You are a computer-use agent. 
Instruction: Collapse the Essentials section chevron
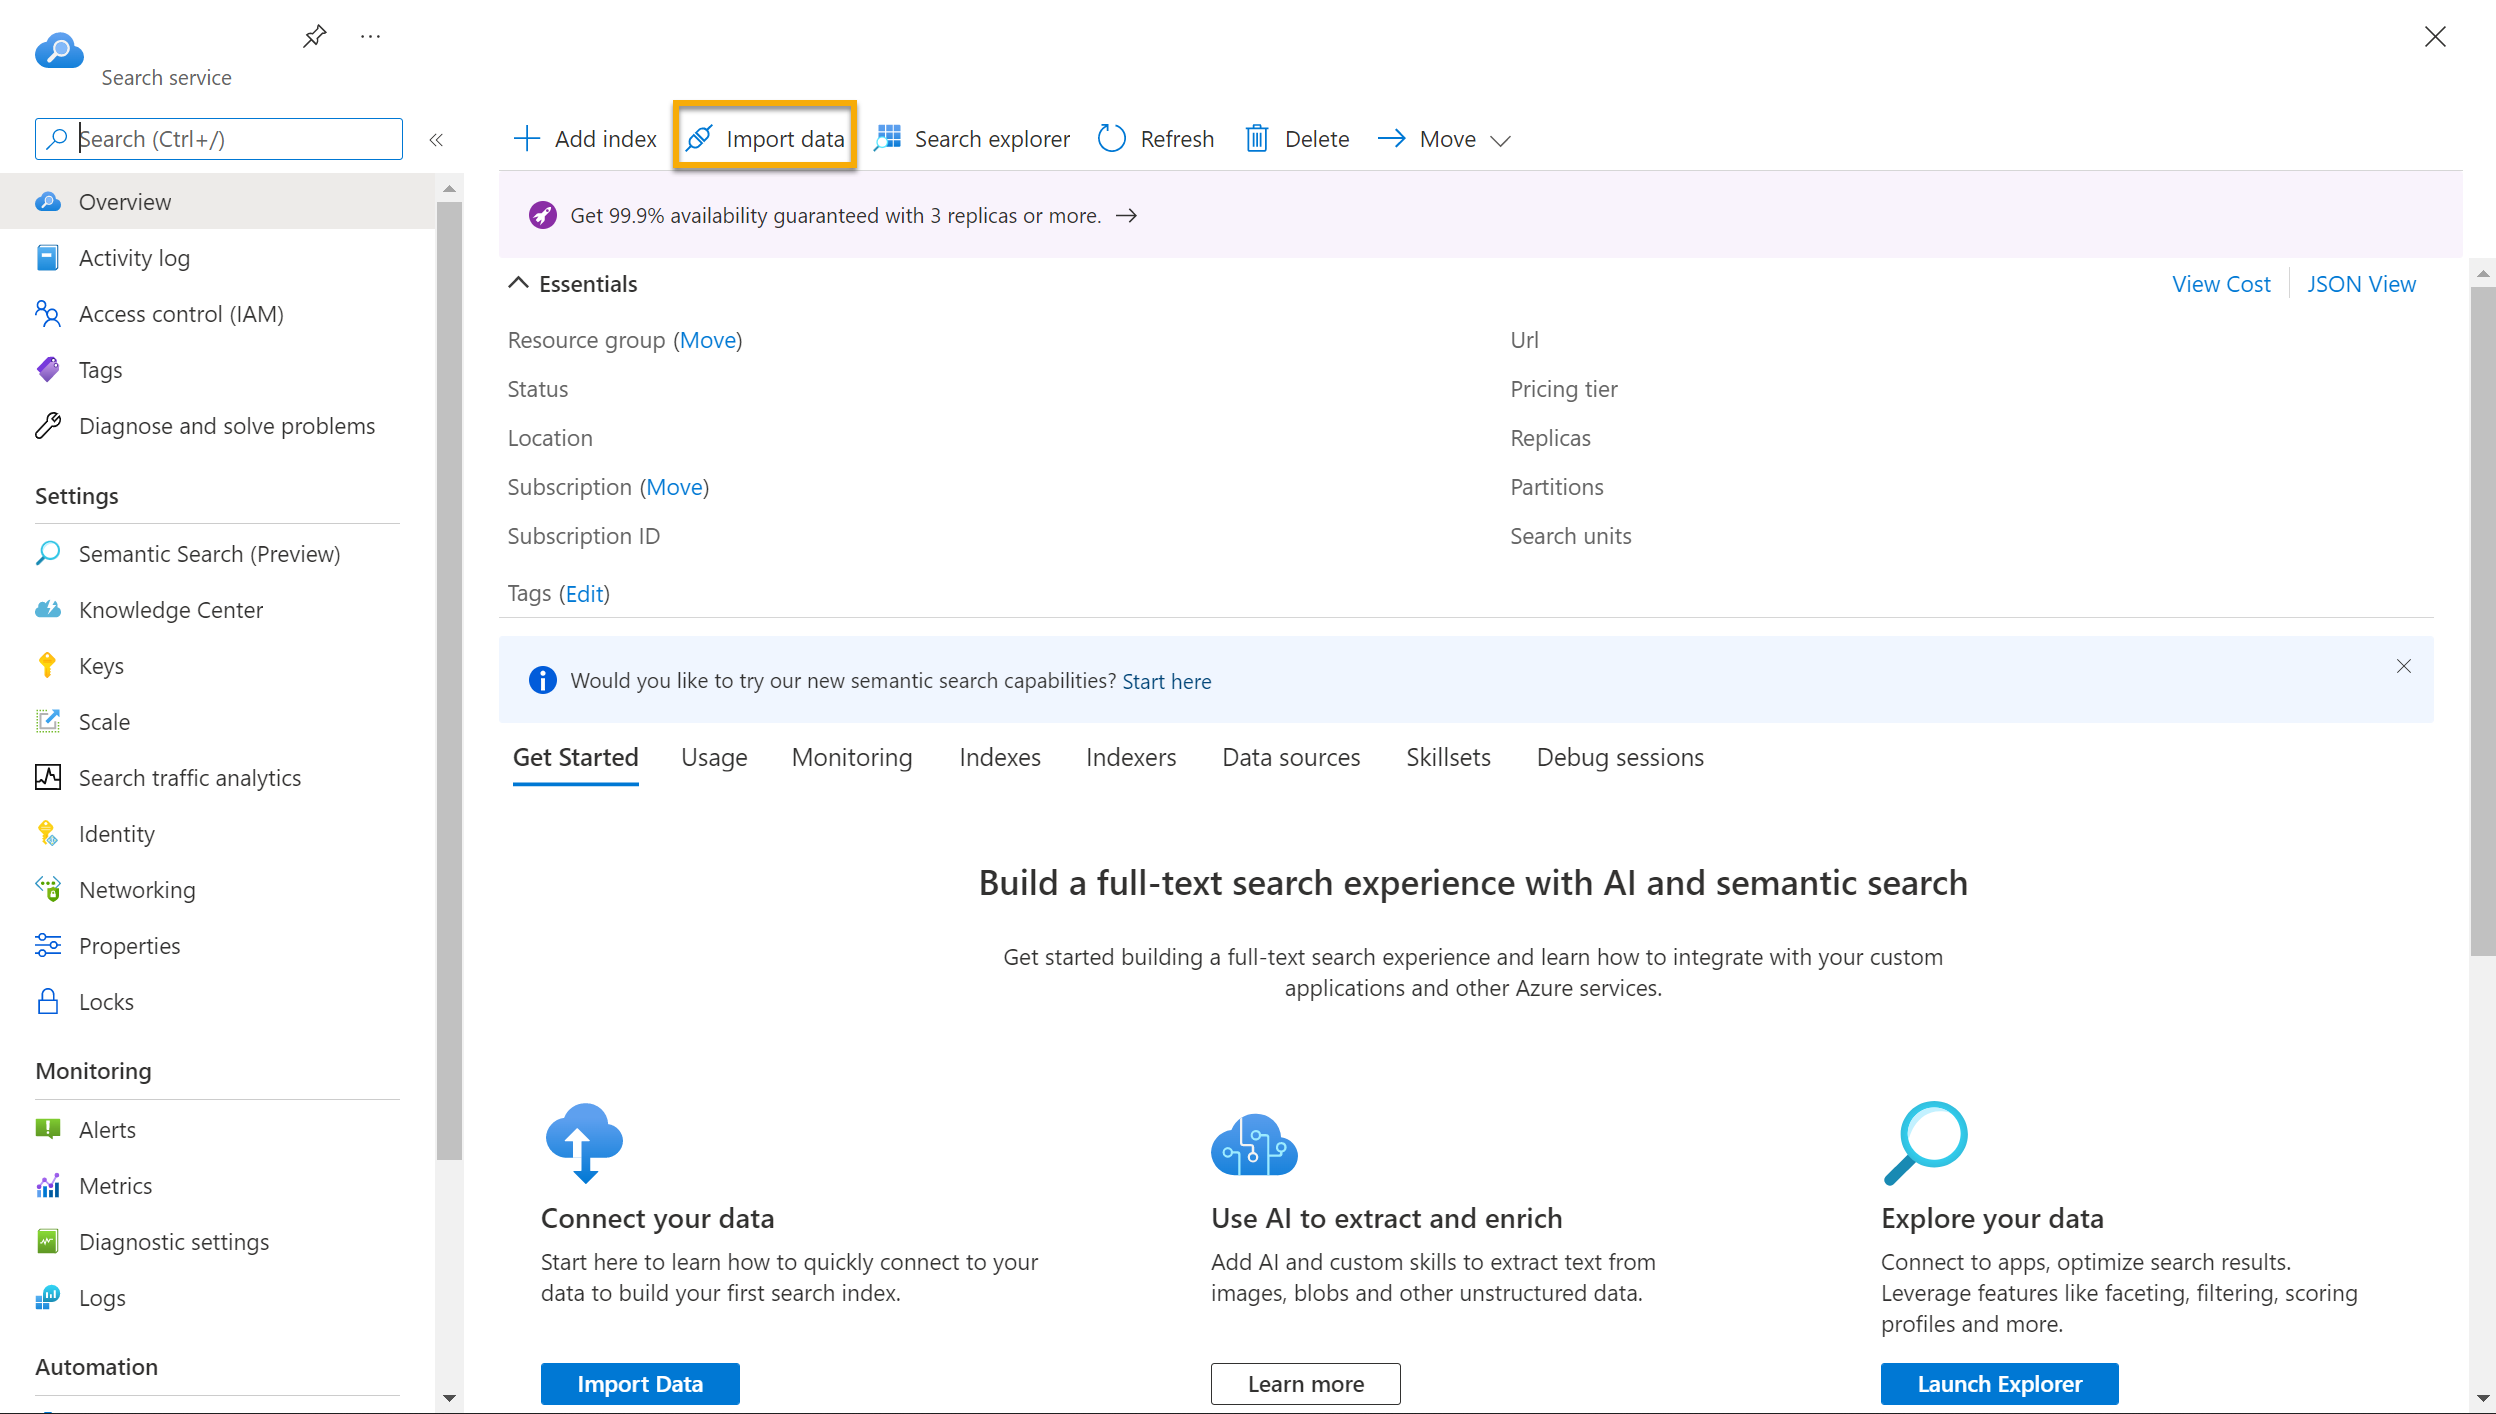coord(518,283)
